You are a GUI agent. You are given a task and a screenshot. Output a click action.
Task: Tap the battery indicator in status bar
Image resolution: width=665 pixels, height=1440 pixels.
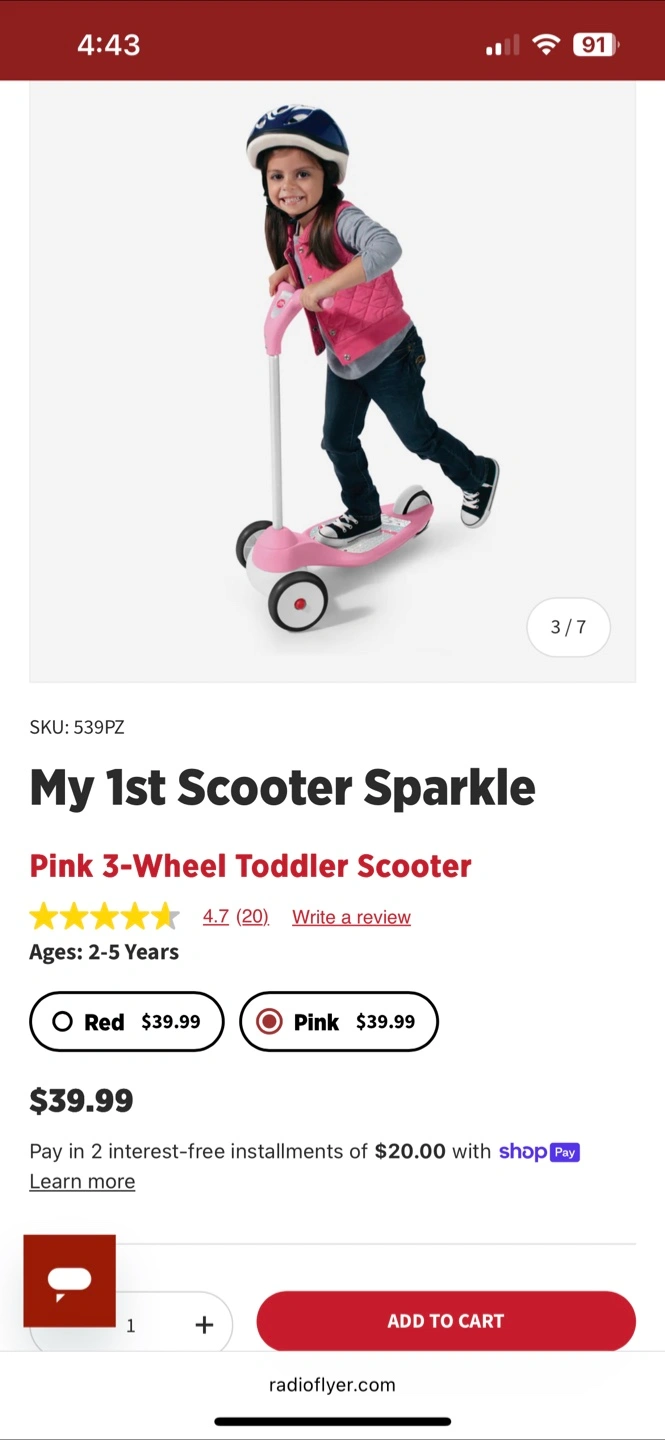pyautogui.click(x=595, y=45)
